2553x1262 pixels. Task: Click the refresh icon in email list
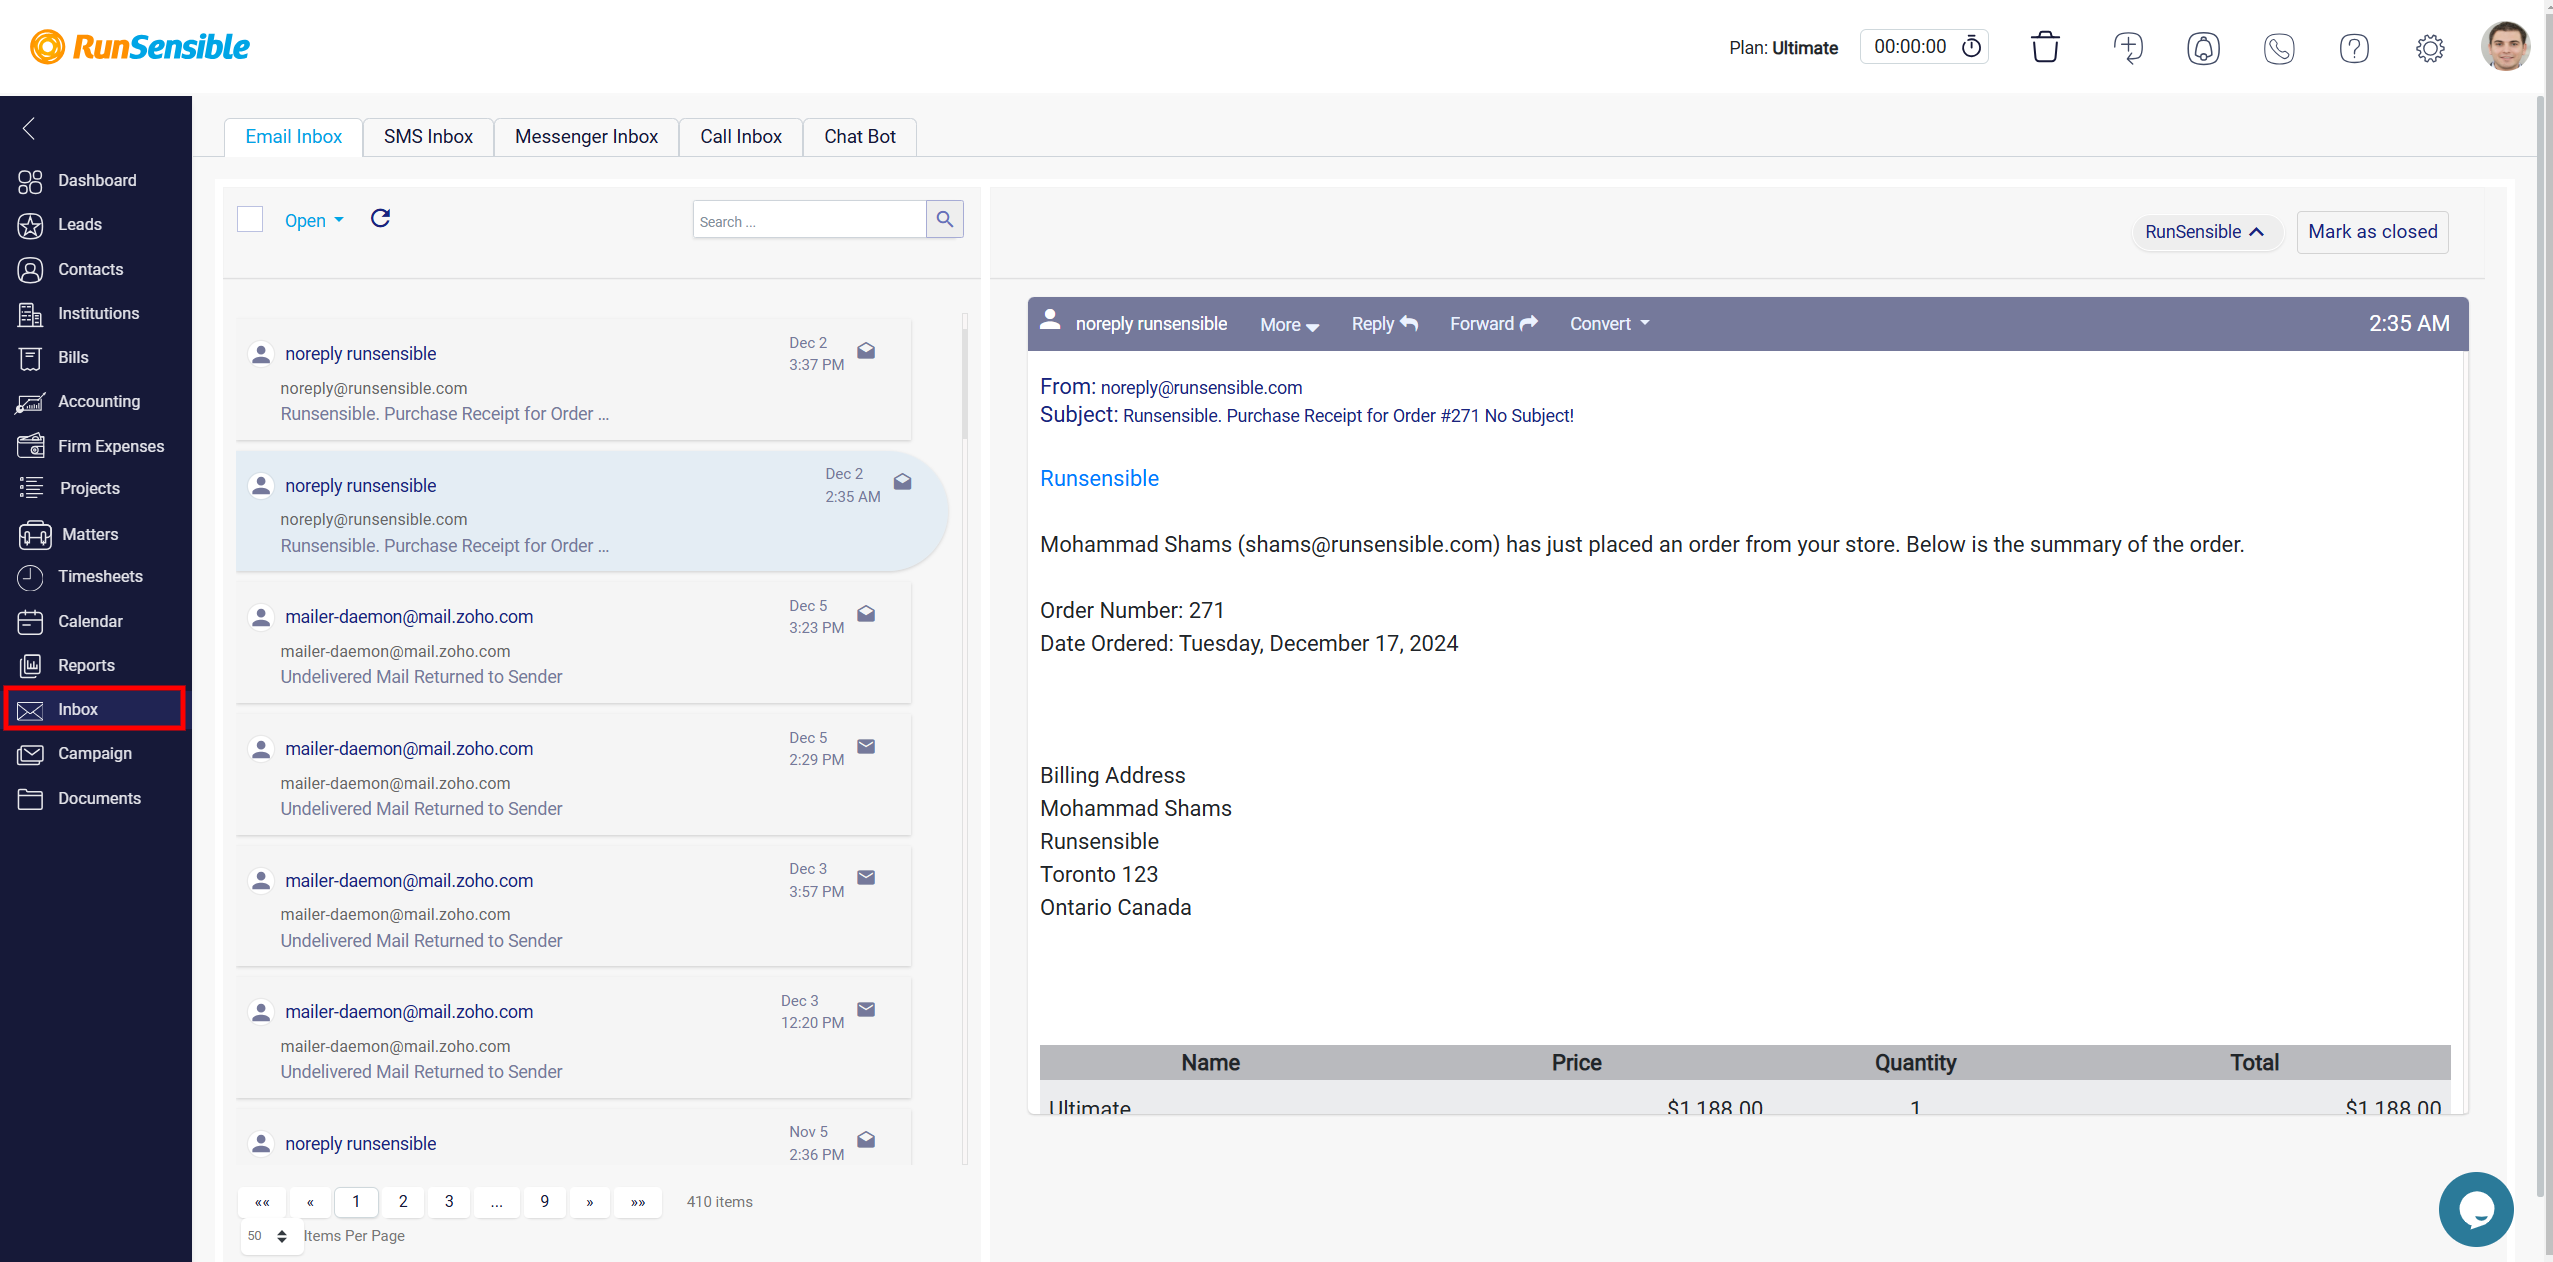(x=381, y=218)
